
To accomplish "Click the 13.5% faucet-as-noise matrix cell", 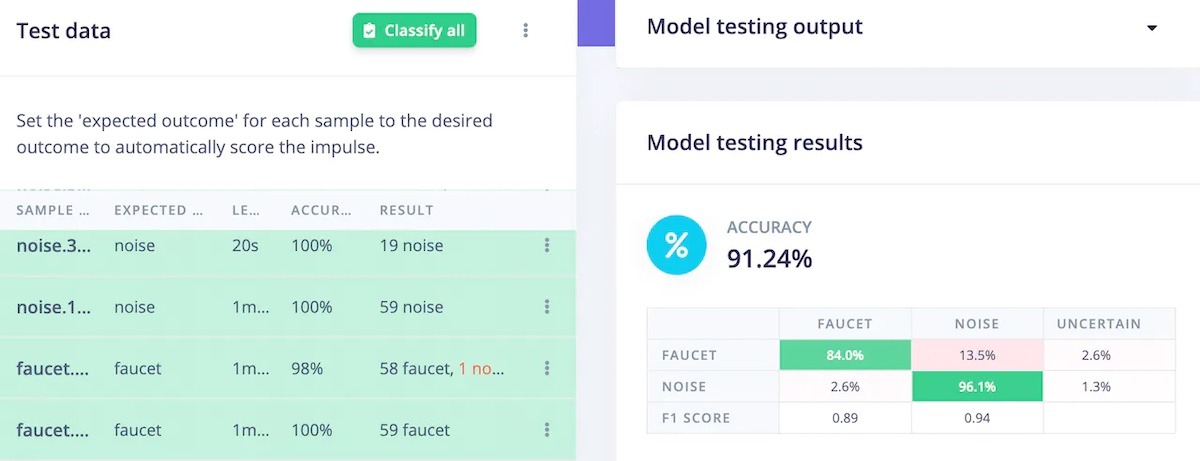I will (976, 355).
